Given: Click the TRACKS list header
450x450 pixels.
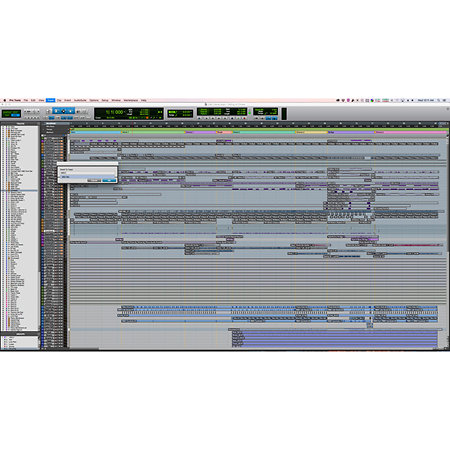Looking at the screenshot, I should (20, 124).
